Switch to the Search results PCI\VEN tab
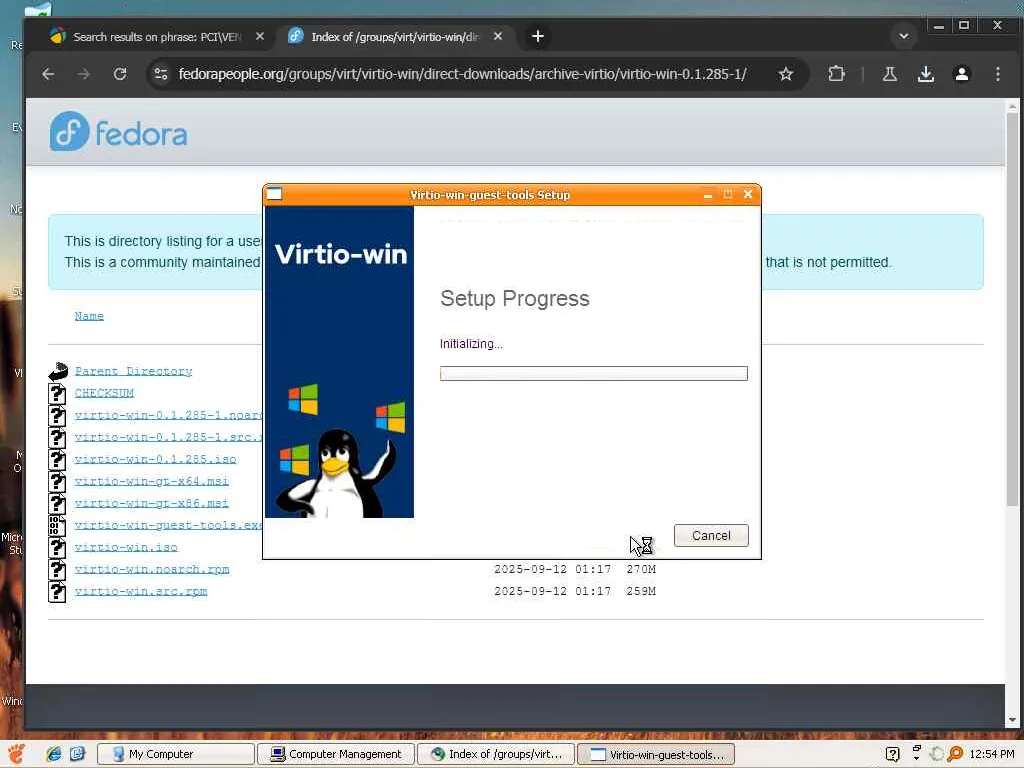The height and width of the screenshot is (768, 1024). click(157, 37)
